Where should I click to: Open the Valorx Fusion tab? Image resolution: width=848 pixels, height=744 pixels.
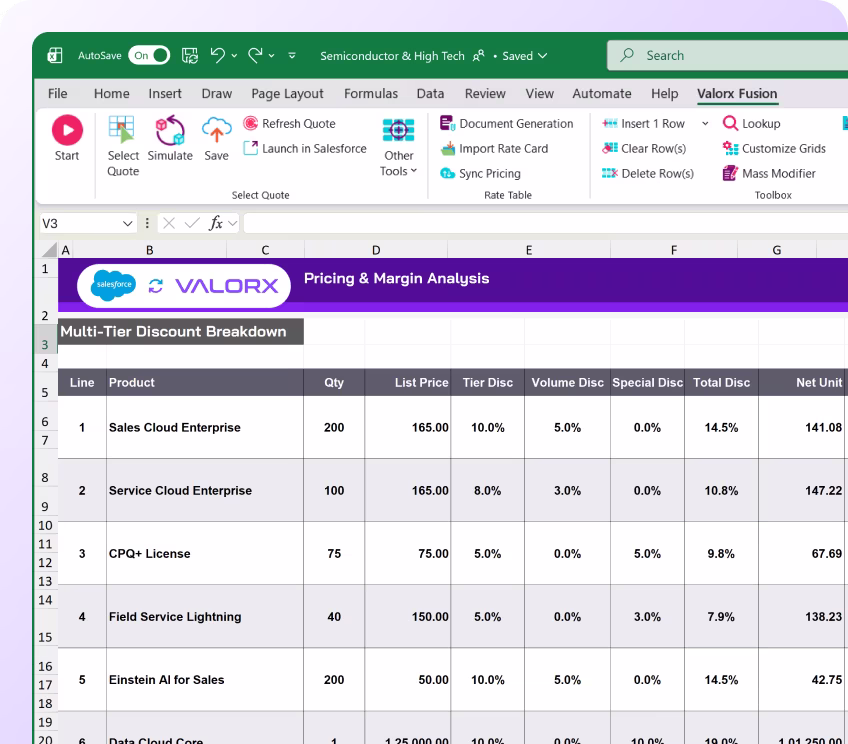(737, 94)
